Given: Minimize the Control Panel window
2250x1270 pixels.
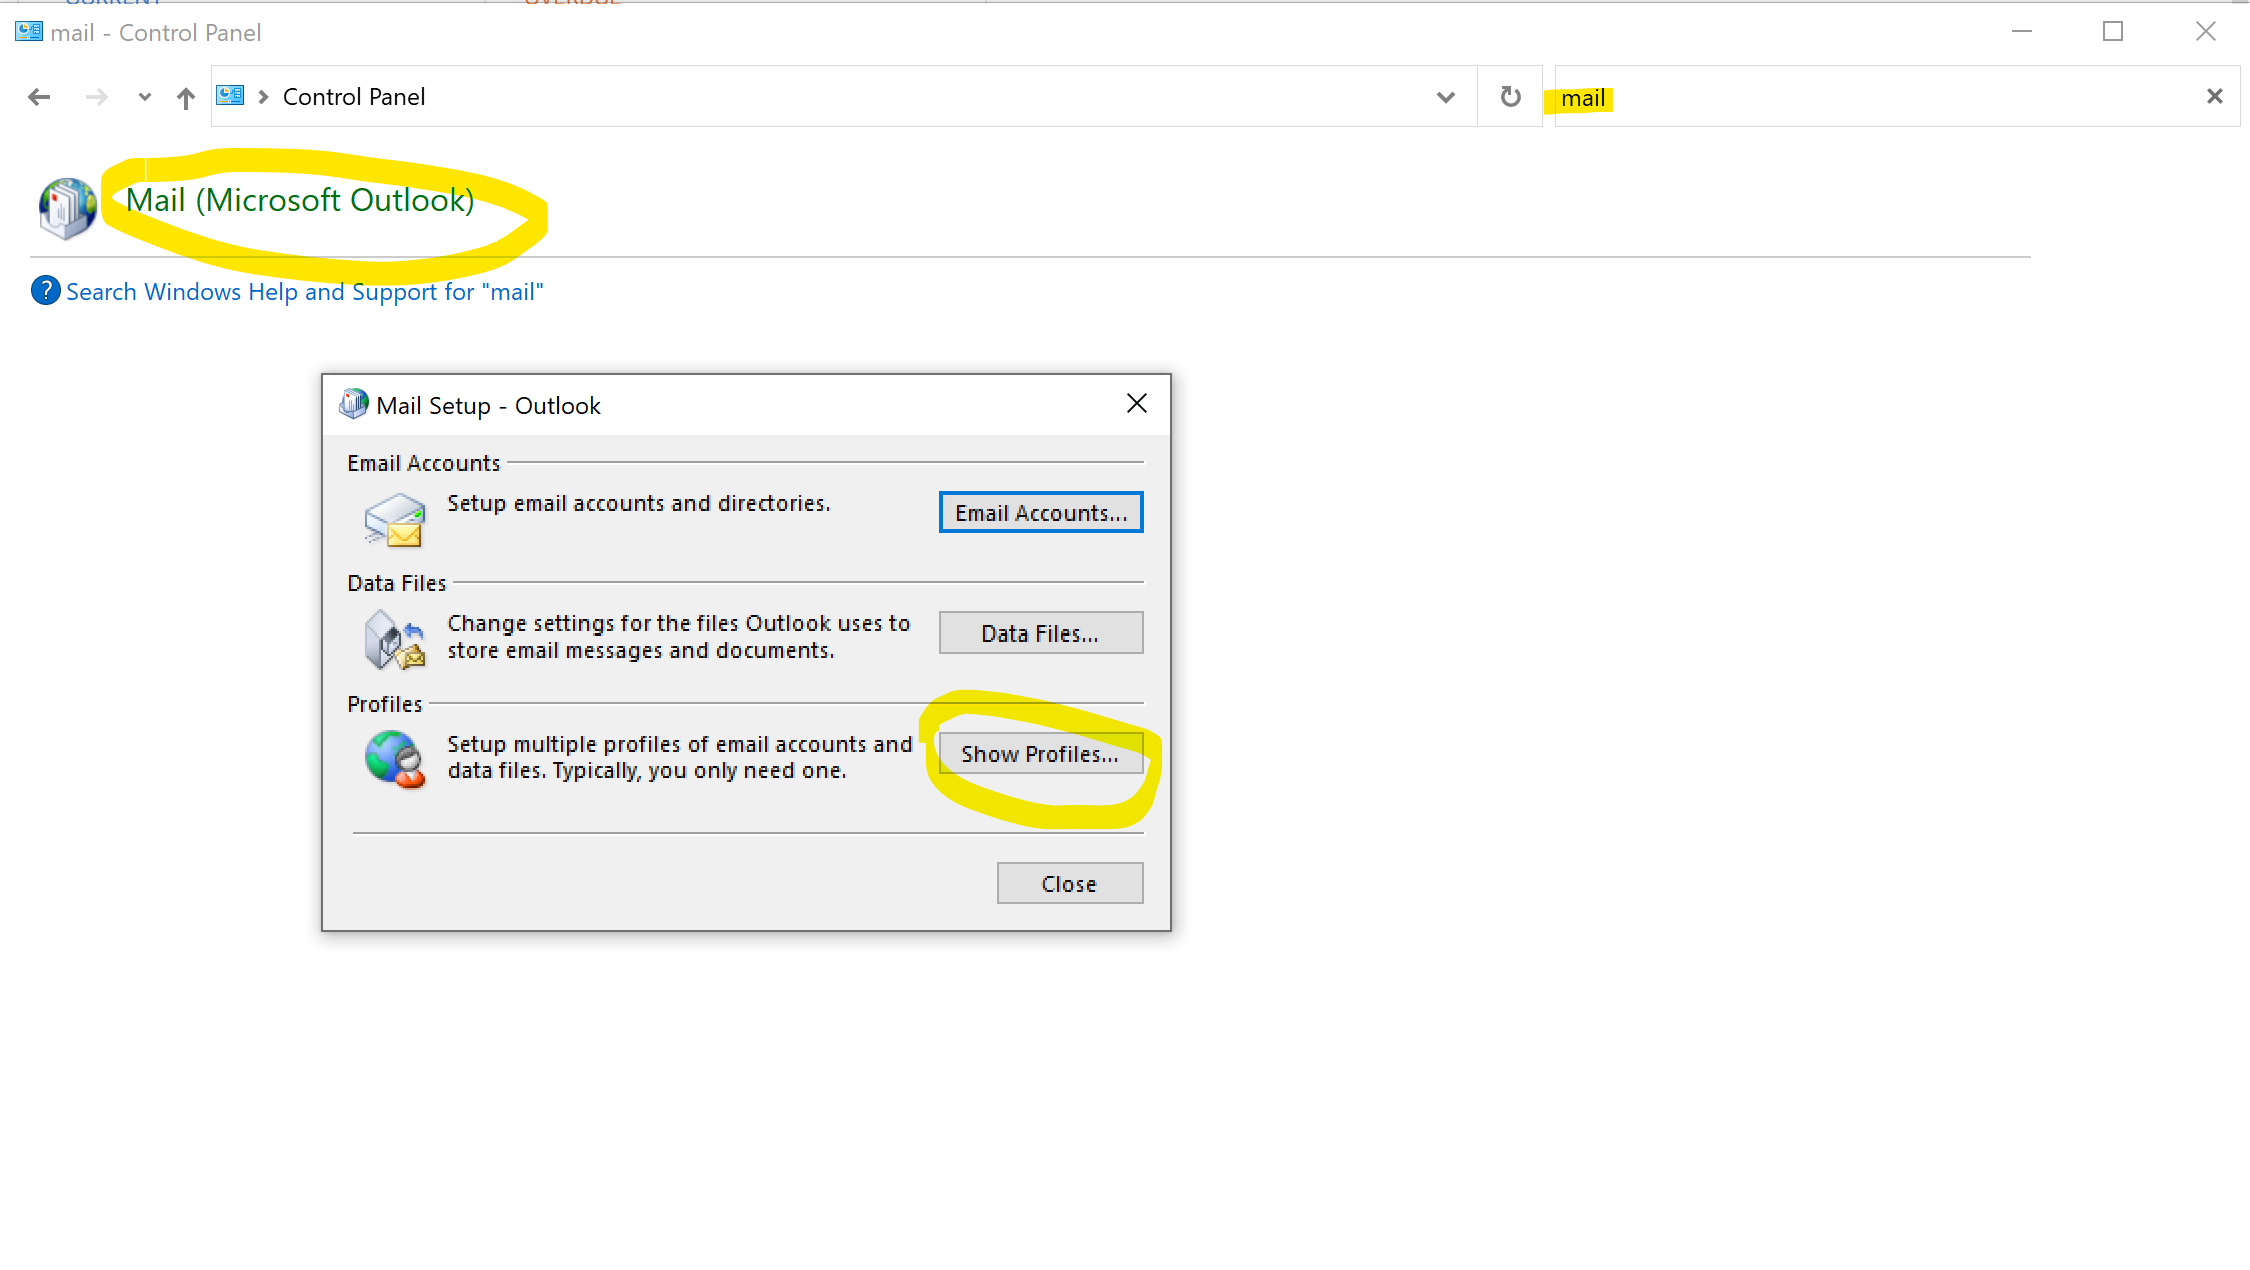Looking at the screenshot, I should 2022,32.
